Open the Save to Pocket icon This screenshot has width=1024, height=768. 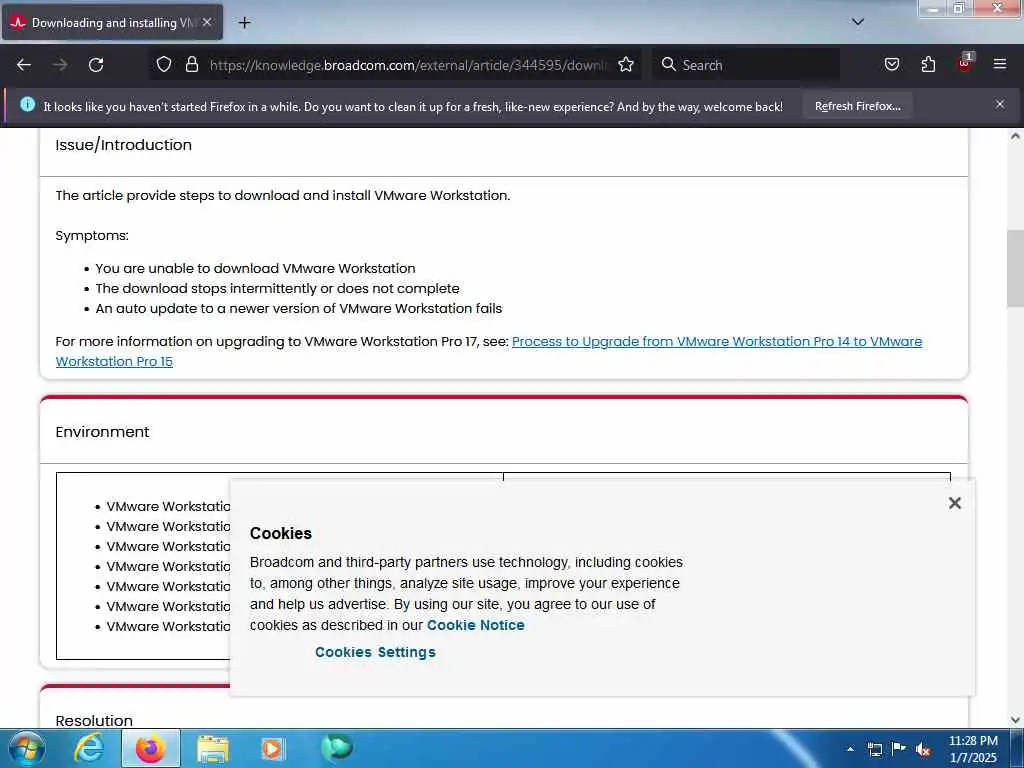(891, 65)
